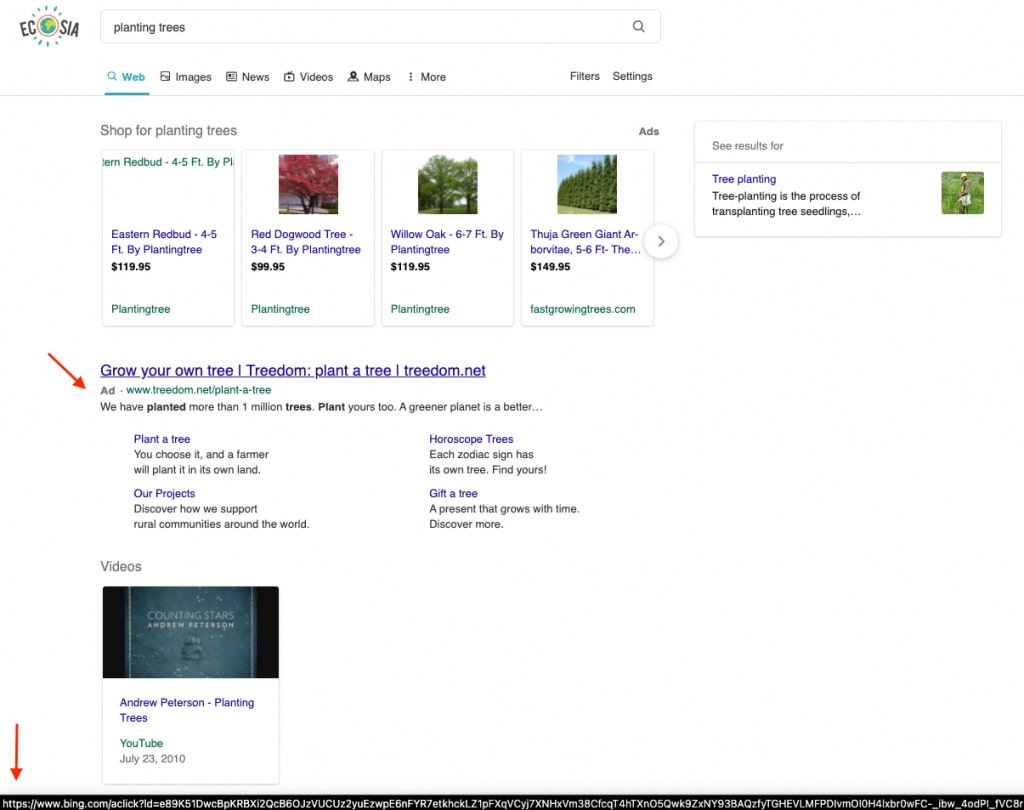This screenshot has height=810, width=1024.
Task: Click the $119.95 price under Eastern Redbud
Action: 131,267
